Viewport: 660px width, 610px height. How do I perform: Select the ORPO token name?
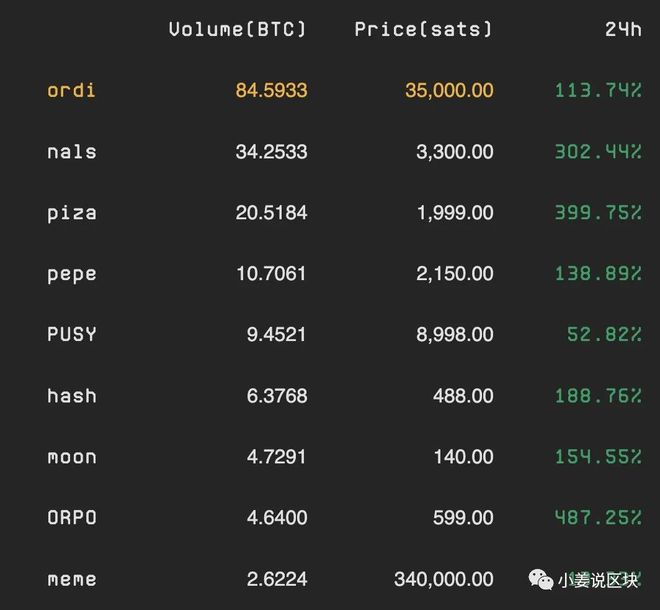coord(72,517)
